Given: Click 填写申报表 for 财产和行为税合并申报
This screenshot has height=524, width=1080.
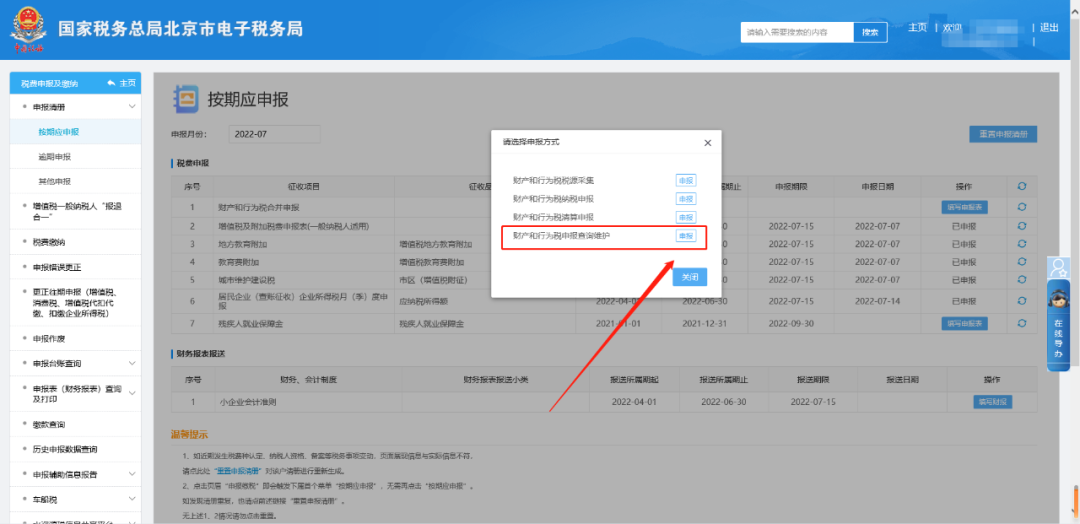Looking at the screenshot, I should coord(965,207).
